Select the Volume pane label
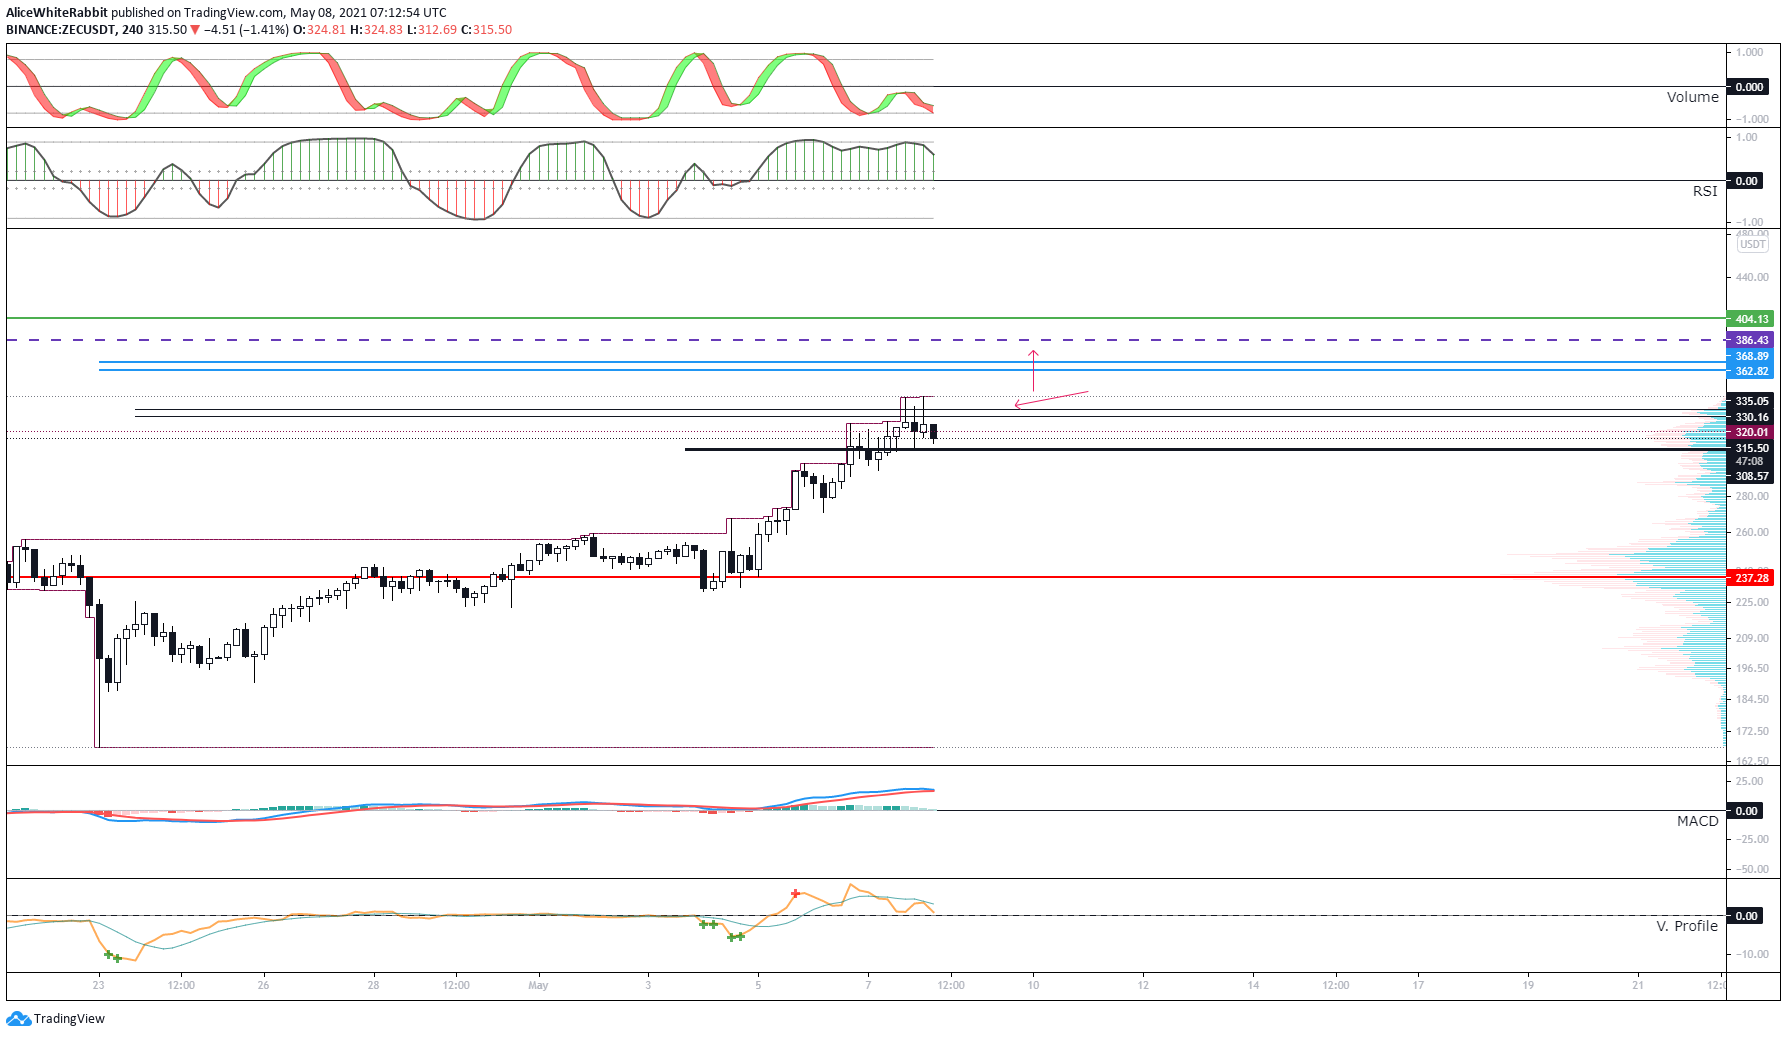Image resolution: width=1787 pixels, height=1037 pixels. point(1692,97)
